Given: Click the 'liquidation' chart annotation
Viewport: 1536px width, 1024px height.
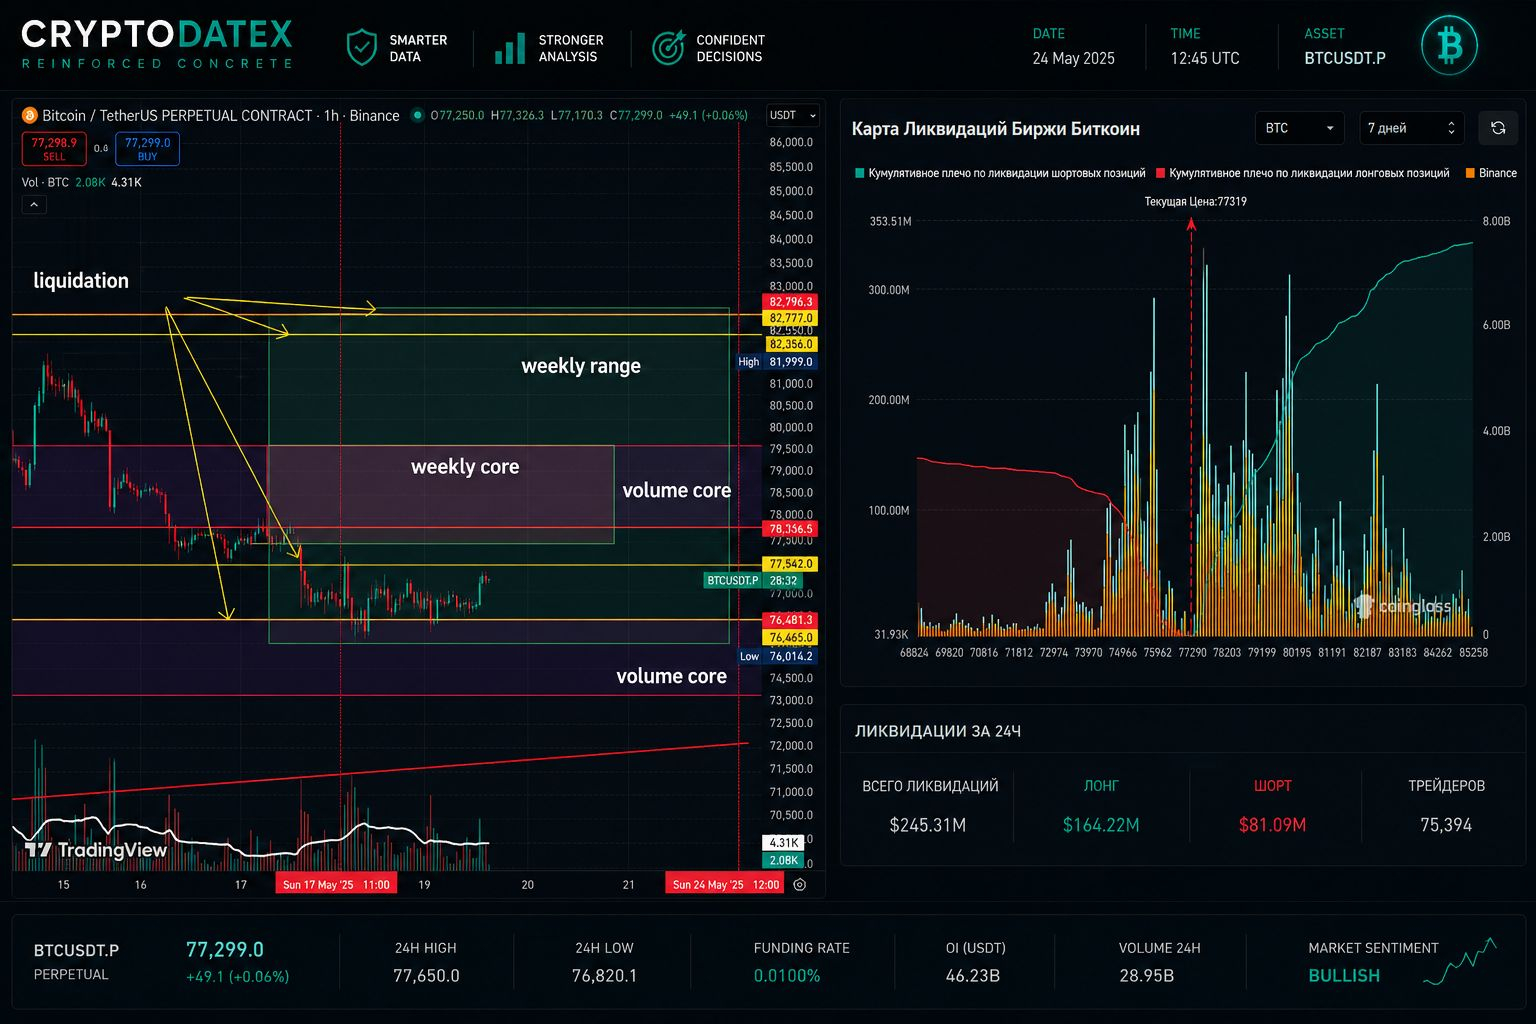Looking at the screenshot, I should click(81, 281).
